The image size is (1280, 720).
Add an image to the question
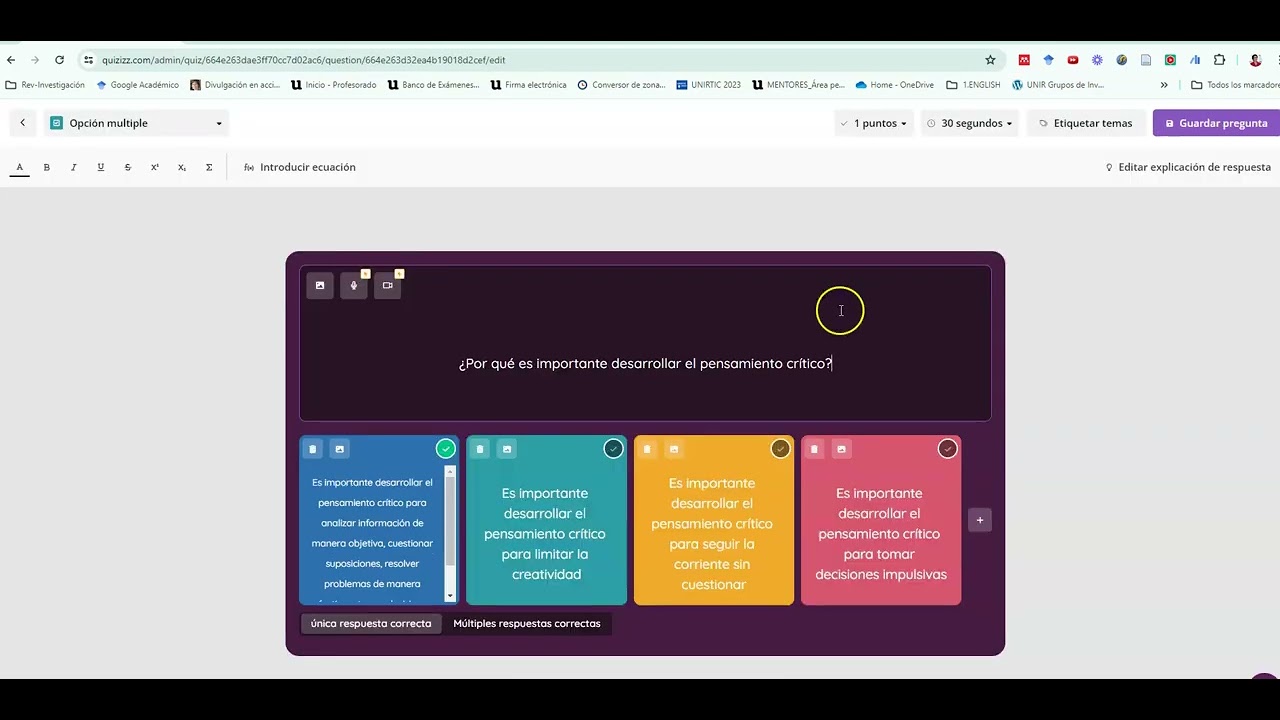[x=320, y=285]
